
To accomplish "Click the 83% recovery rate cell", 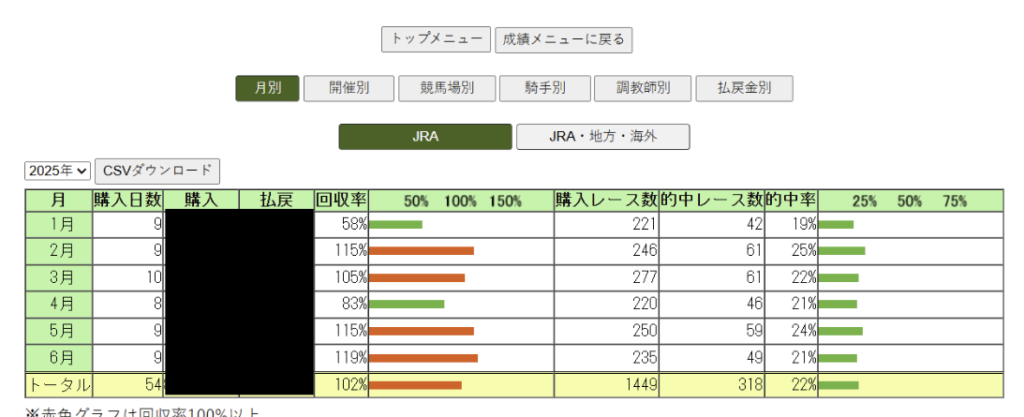I will click(x=341, y=305).
